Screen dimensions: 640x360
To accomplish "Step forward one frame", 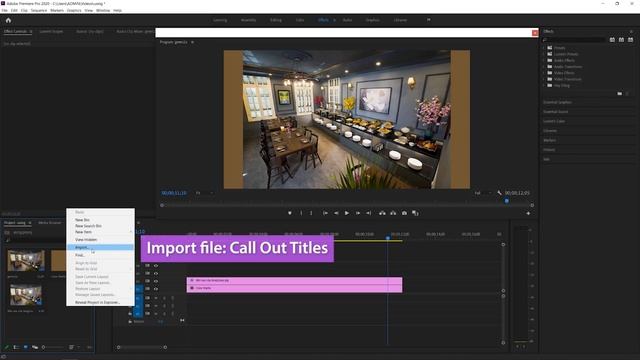I will [358, 213].
